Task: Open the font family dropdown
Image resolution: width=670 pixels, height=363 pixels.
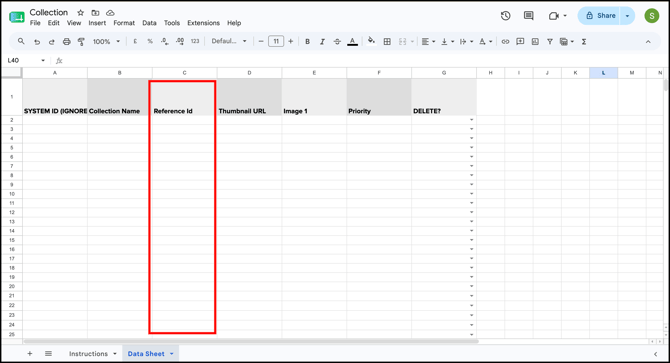Action: [229, 41]
